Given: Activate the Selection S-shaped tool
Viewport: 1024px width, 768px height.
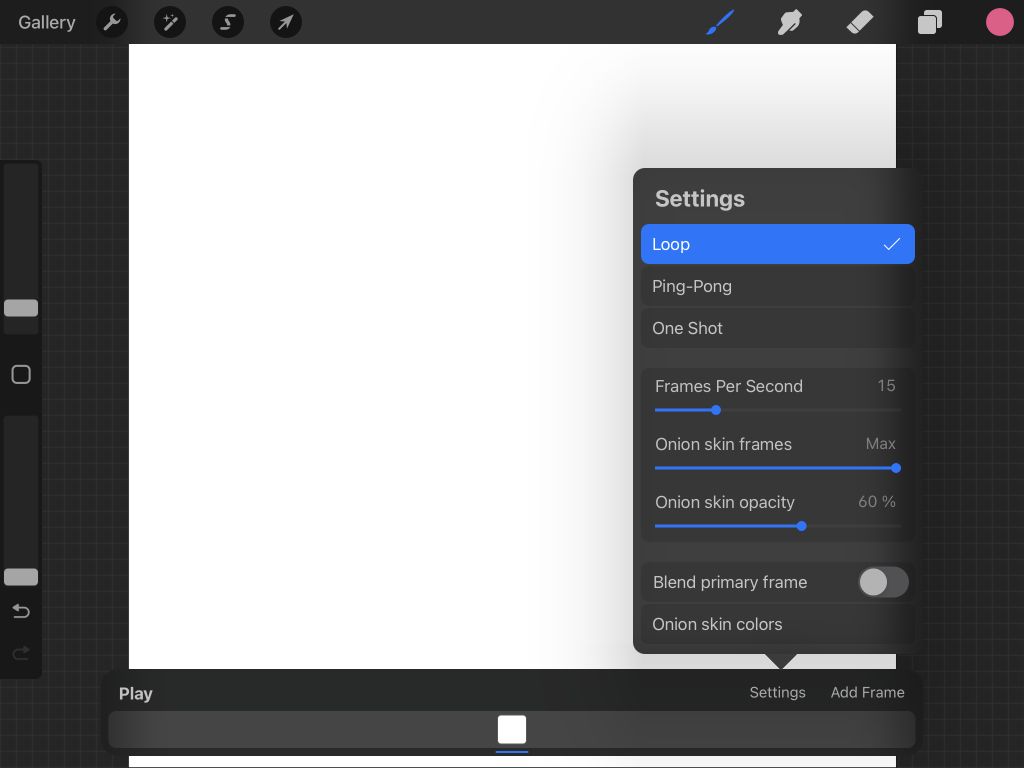Looking at the screenshot, I should tap(228, 22).
